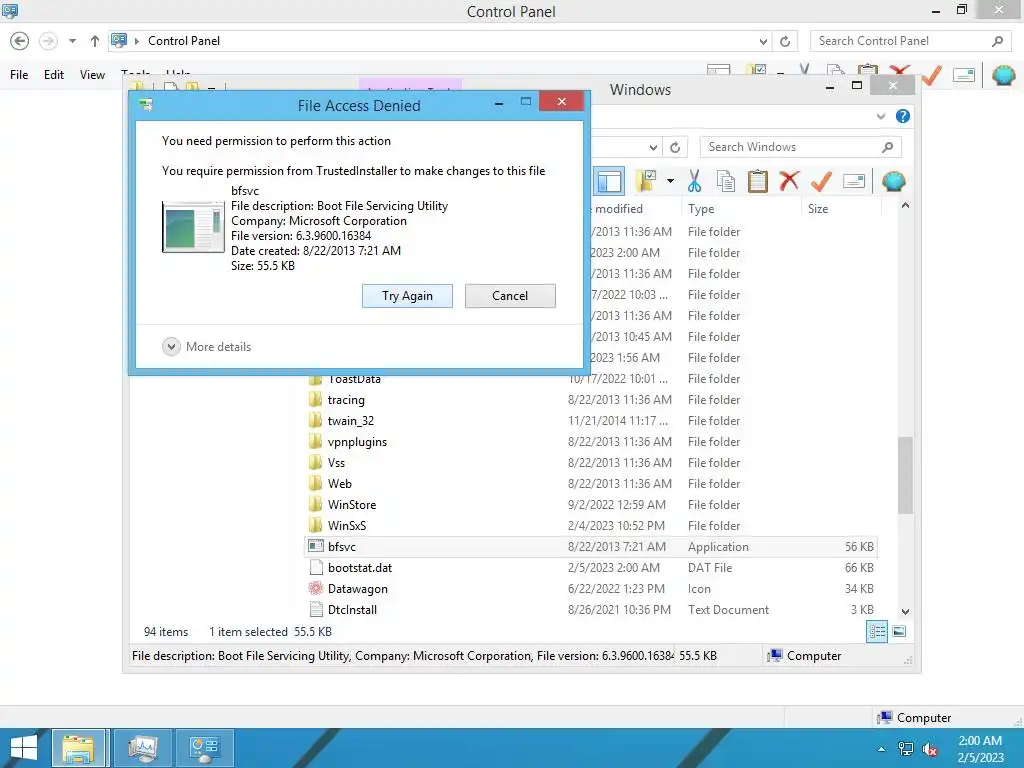Screen dimensions: 1024x768
Task: Go up one level in Control Panel
Action: coord(95,41)
